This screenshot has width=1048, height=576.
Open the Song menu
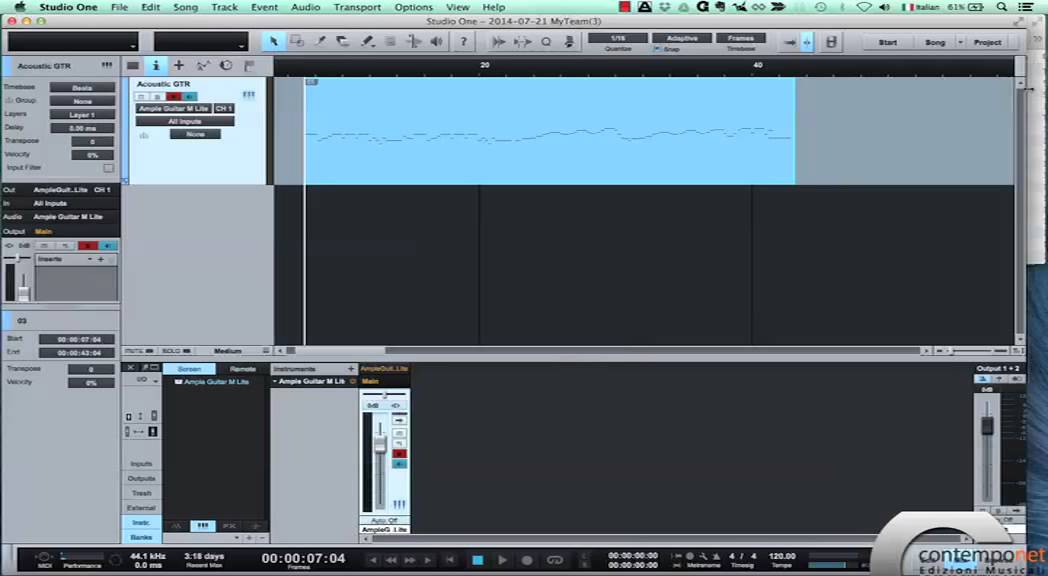click(185, 7)
